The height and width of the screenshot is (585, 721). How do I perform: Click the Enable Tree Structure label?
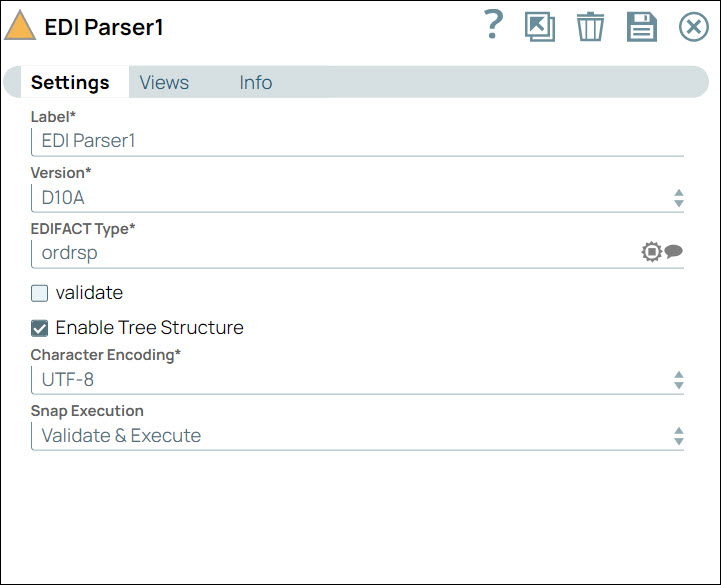(x=149, y=327)
